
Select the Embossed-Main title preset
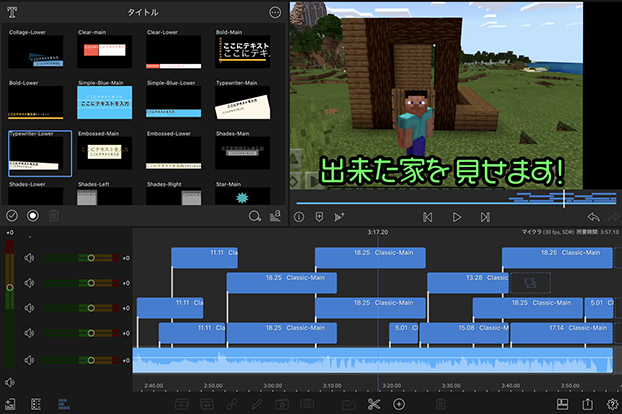click(105, 150)
